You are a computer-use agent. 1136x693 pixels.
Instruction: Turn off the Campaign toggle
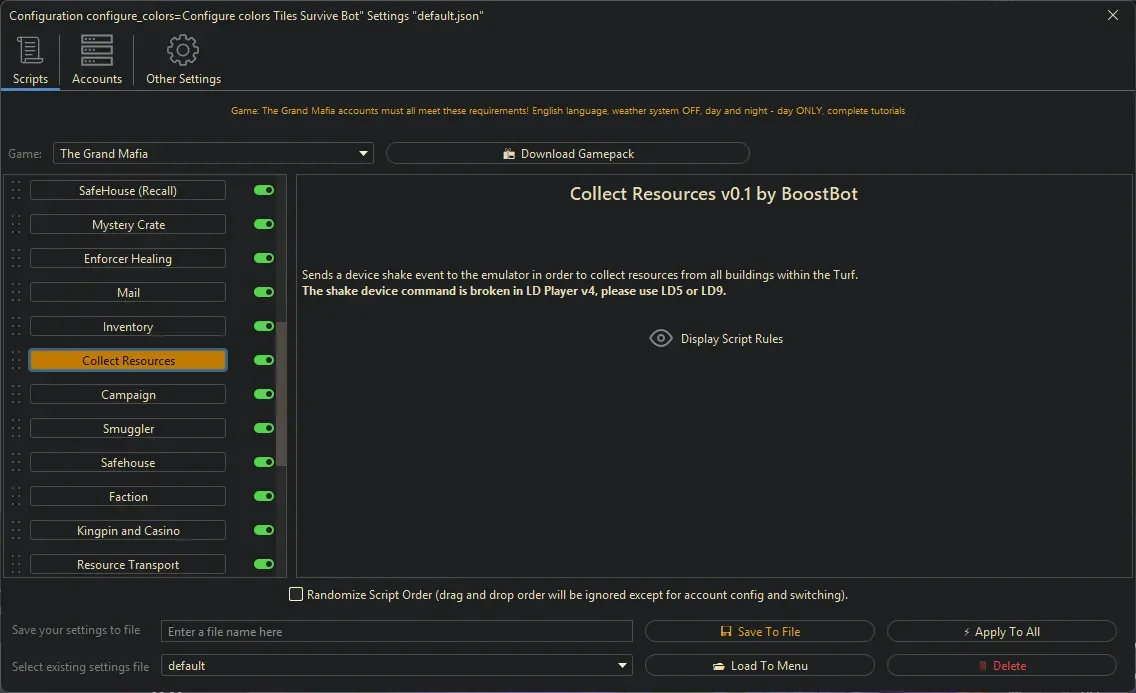[264, 394]
